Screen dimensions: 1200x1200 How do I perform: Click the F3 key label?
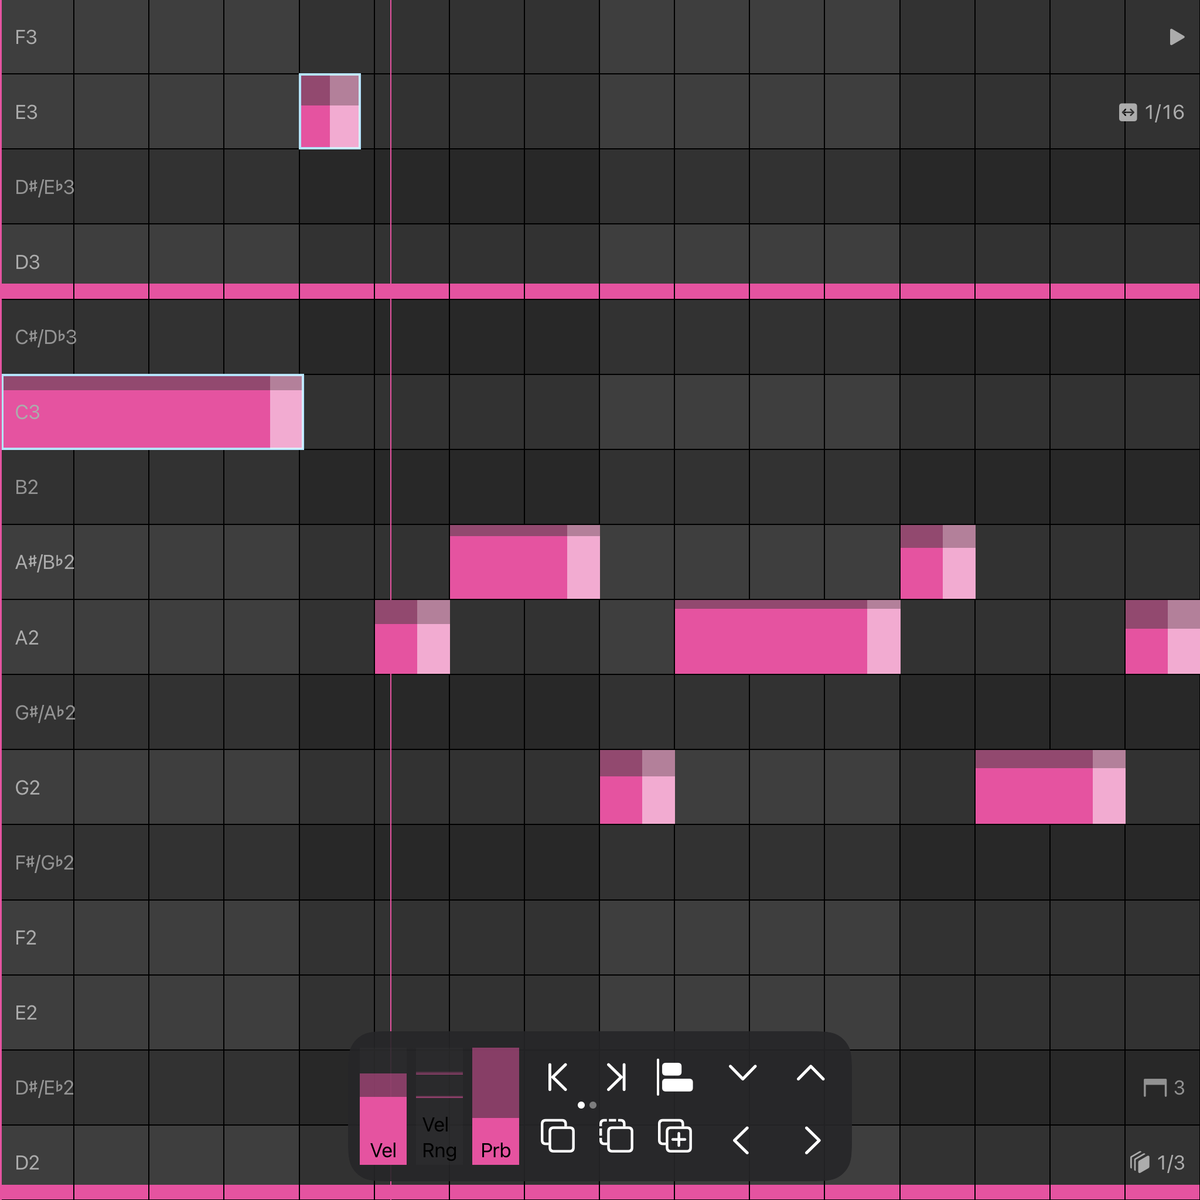coord(26,37)
